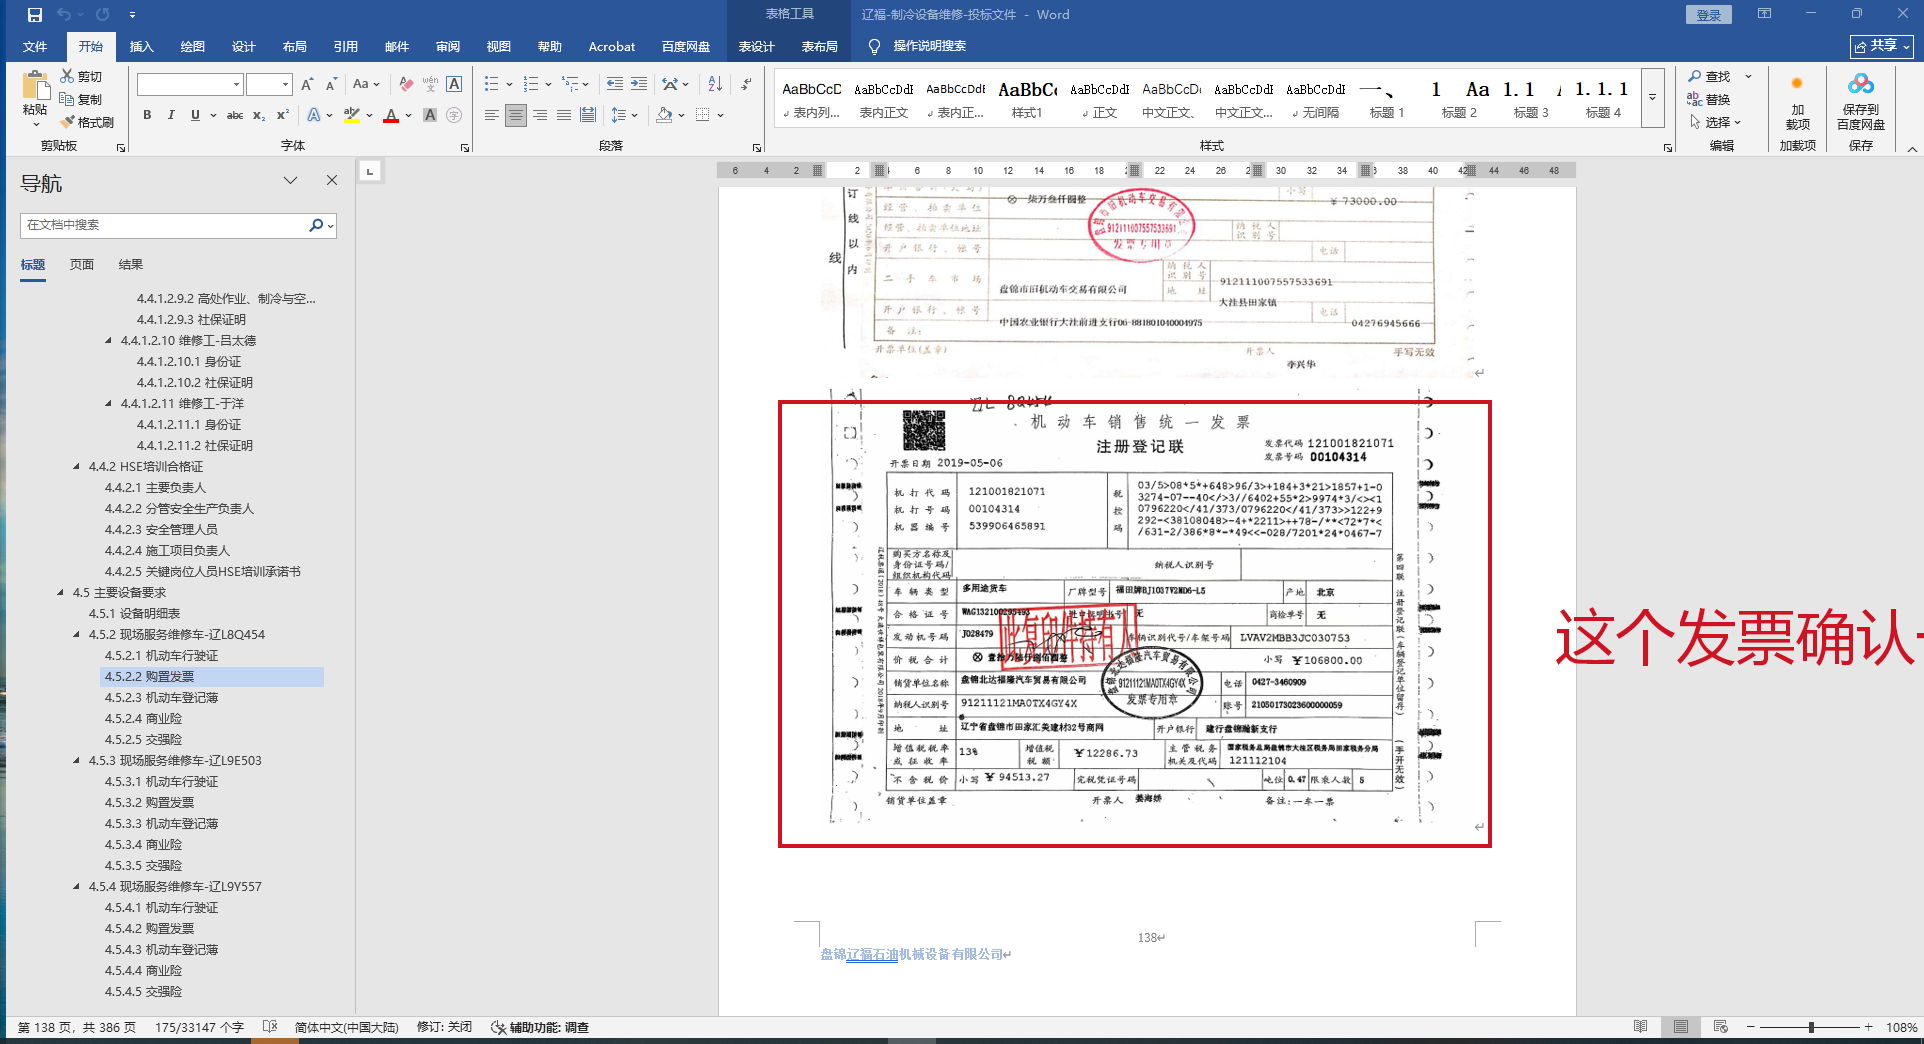Open the font name dropdown
This screenshot has height=1044, width=1924.
(x=236, y=84)
